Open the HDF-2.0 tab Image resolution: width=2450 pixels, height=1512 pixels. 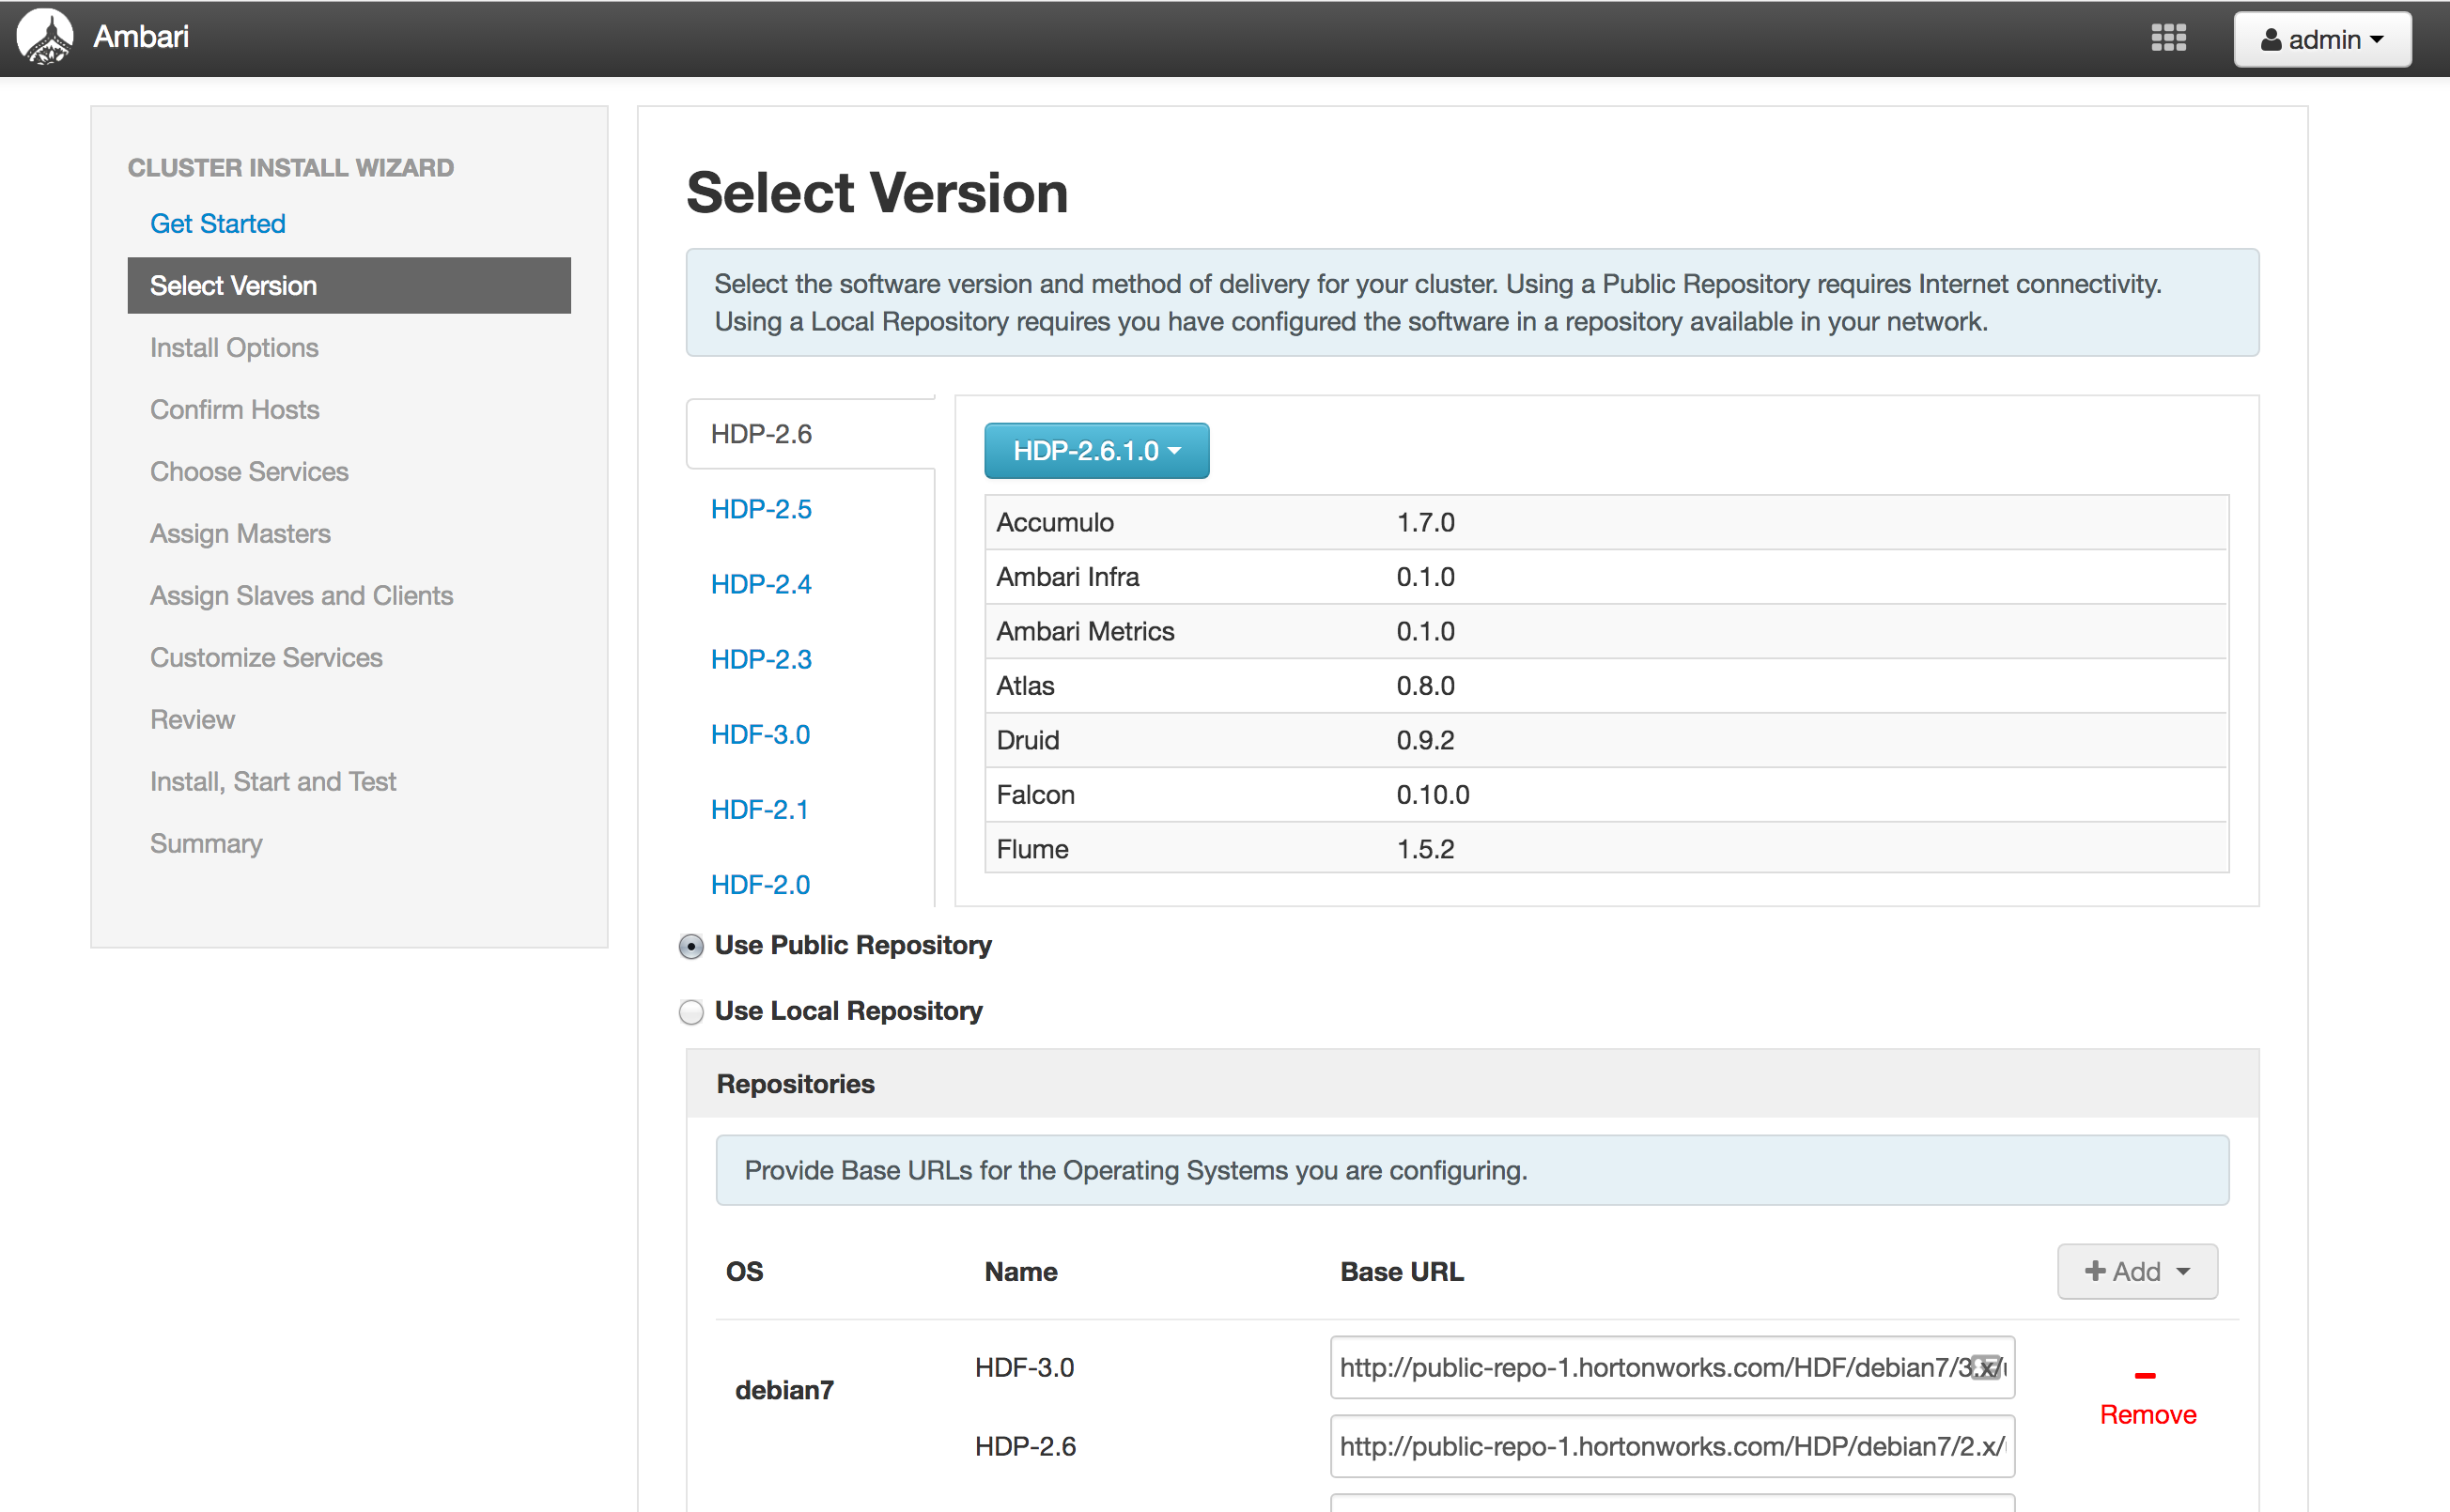pyautogui.click(x=760, y=884)
